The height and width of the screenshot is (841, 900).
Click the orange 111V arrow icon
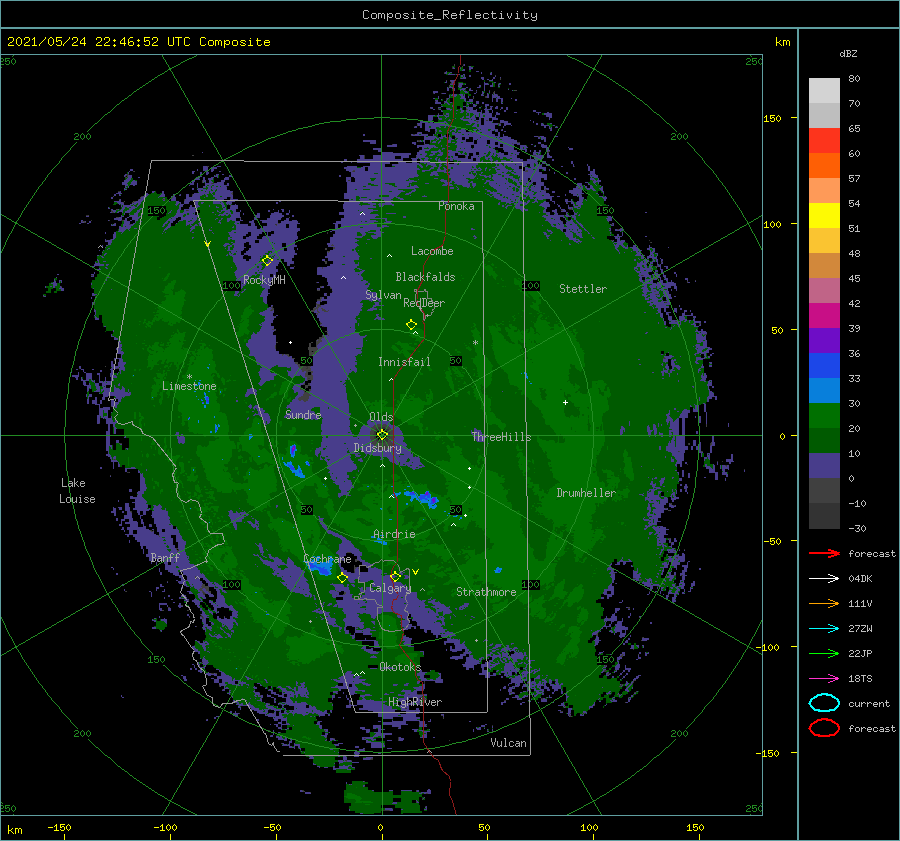click(x=824, y=603)
